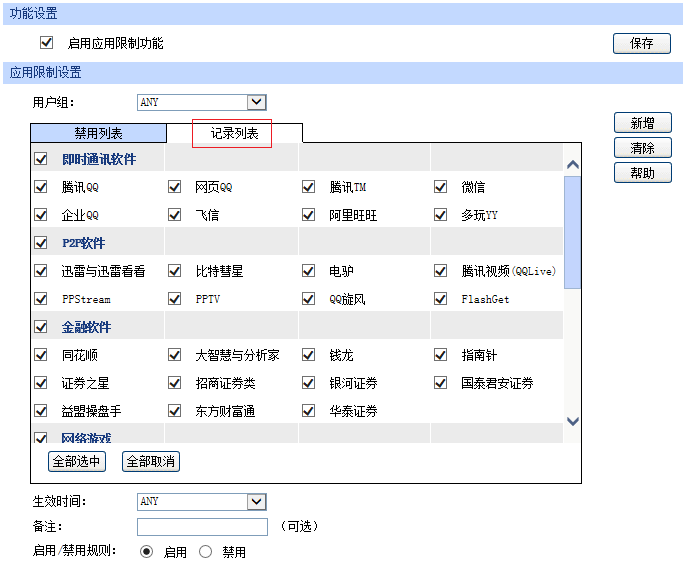Click 全部选中 to select all apps
The height and width of the screenshot is (564, 684).
tap(77, 461)
